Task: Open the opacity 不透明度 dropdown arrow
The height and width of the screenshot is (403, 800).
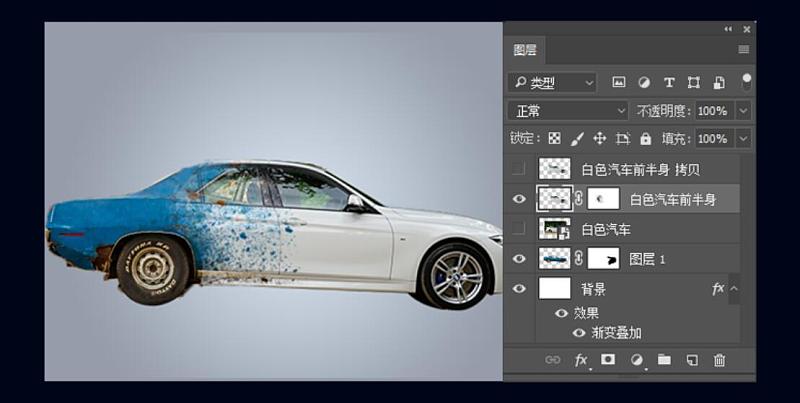Action: (x=743, y=111)
